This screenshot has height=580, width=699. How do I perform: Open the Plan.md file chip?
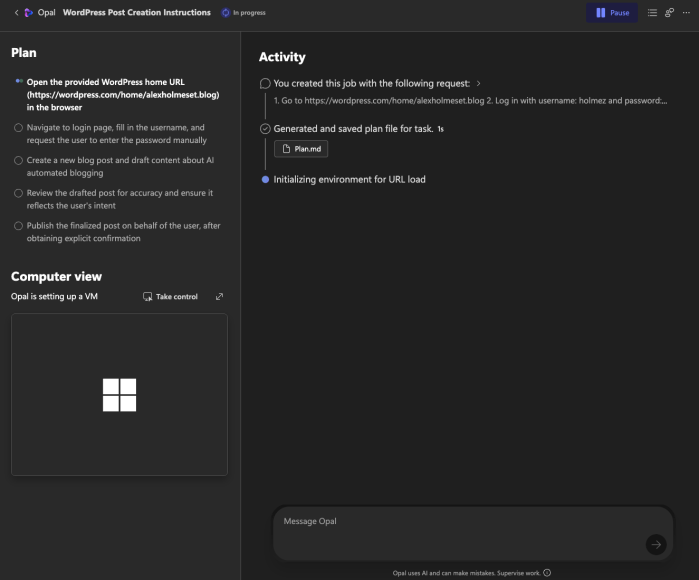tap(301, 149)
